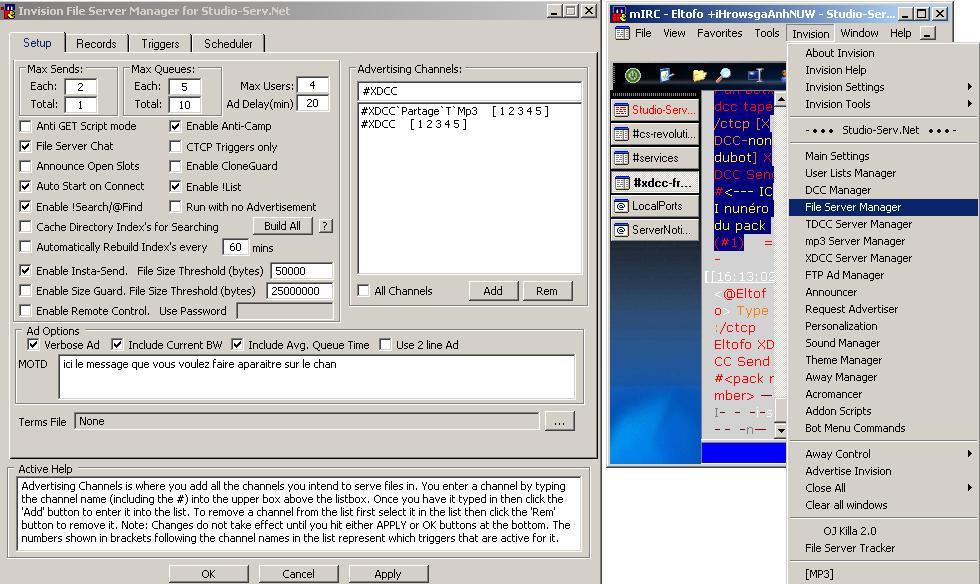
Task: Expand the Invision Settings submenu
Action: (x=883, y=87)
